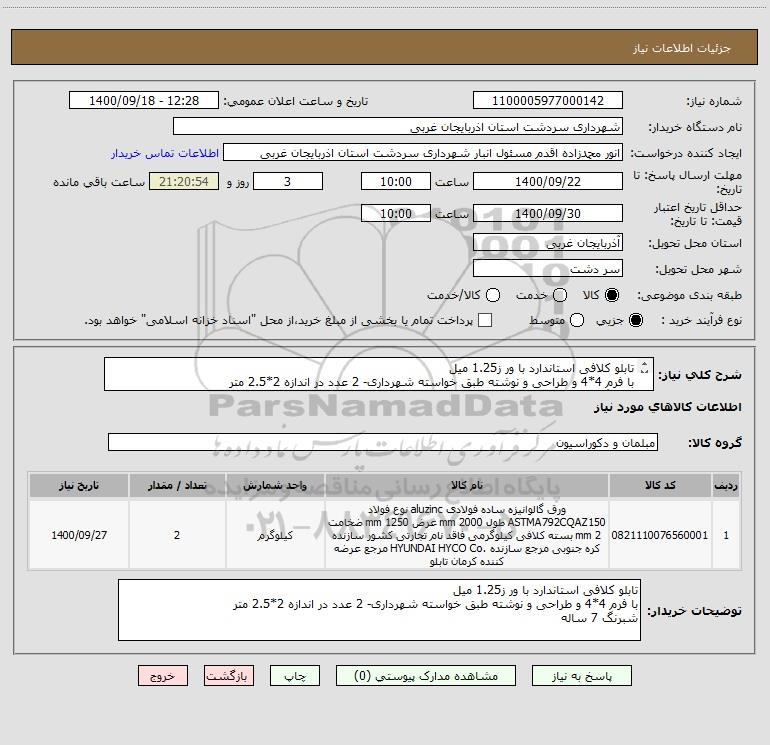The image size is (770, 745).
Task: Click the تعداد / مقدار column header
Action: click(x=177, y=486)
